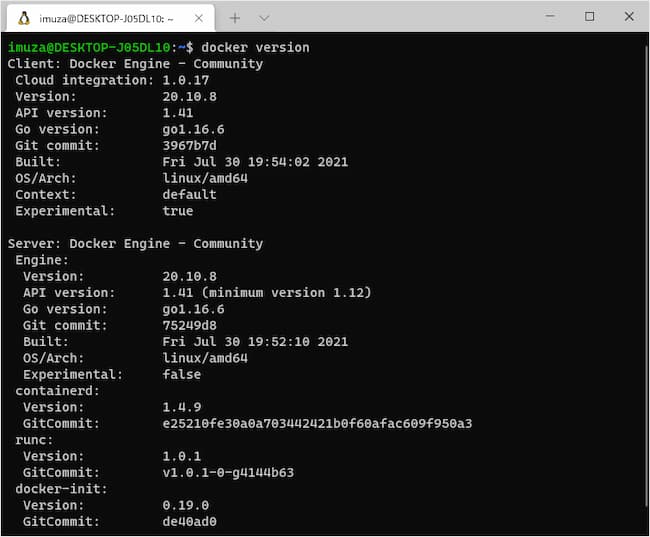Click the 'runc:' heading
The height and width of the screenshot is (537, 650).
click(34, 440)
